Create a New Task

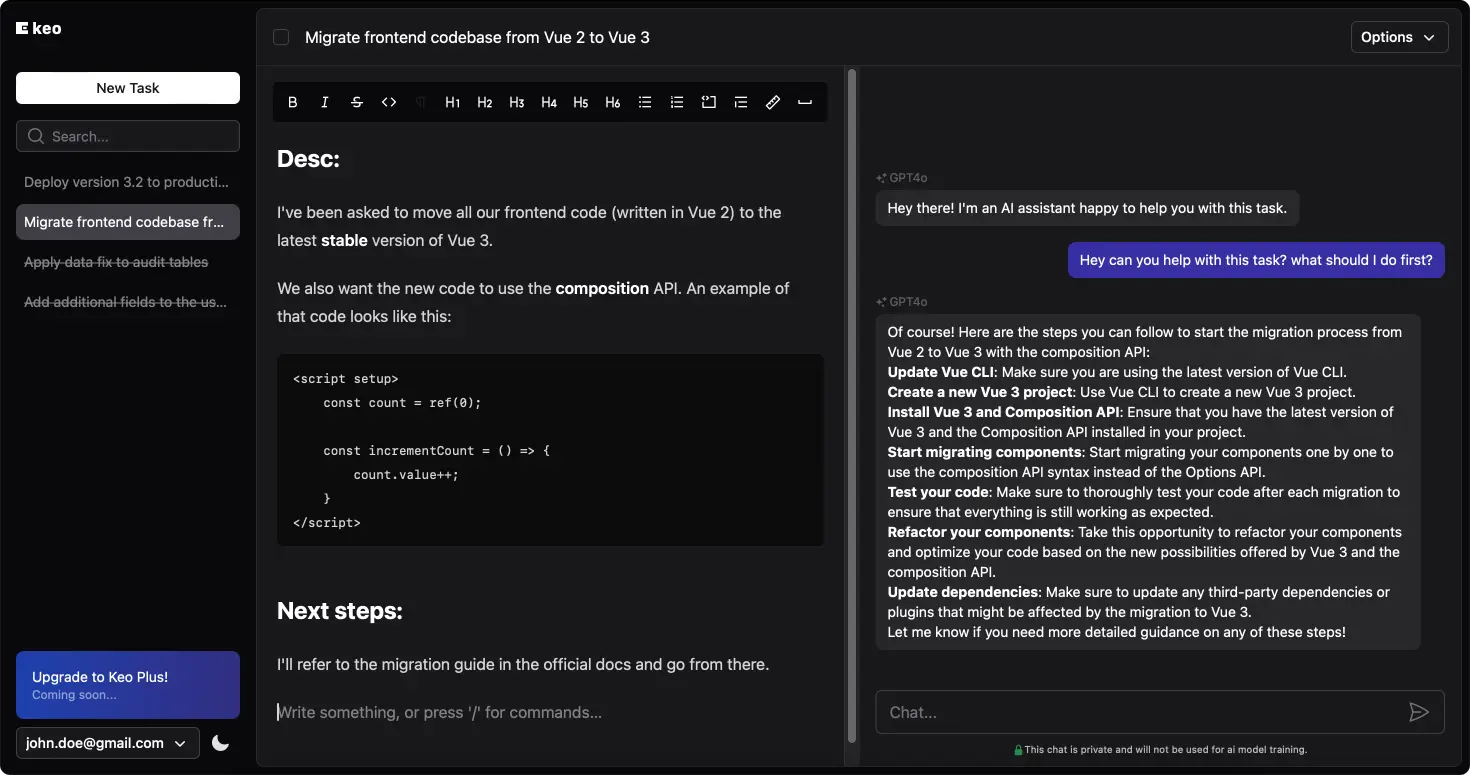(128, 88)
